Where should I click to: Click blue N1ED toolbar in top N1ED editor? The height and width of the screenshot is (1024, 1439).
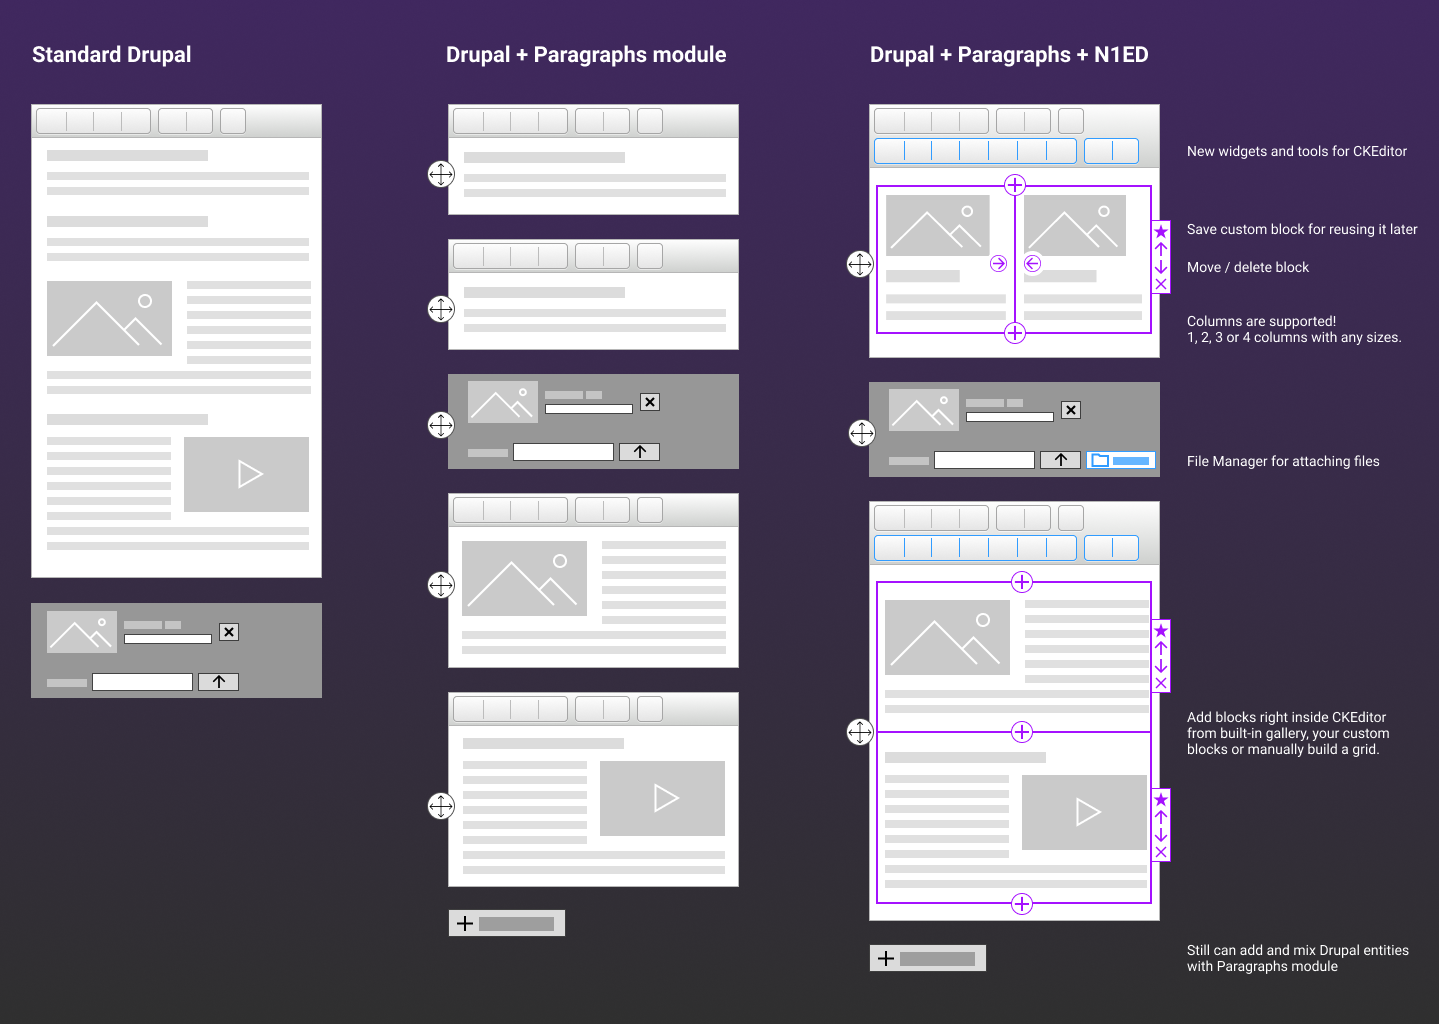coord(1006,151)
